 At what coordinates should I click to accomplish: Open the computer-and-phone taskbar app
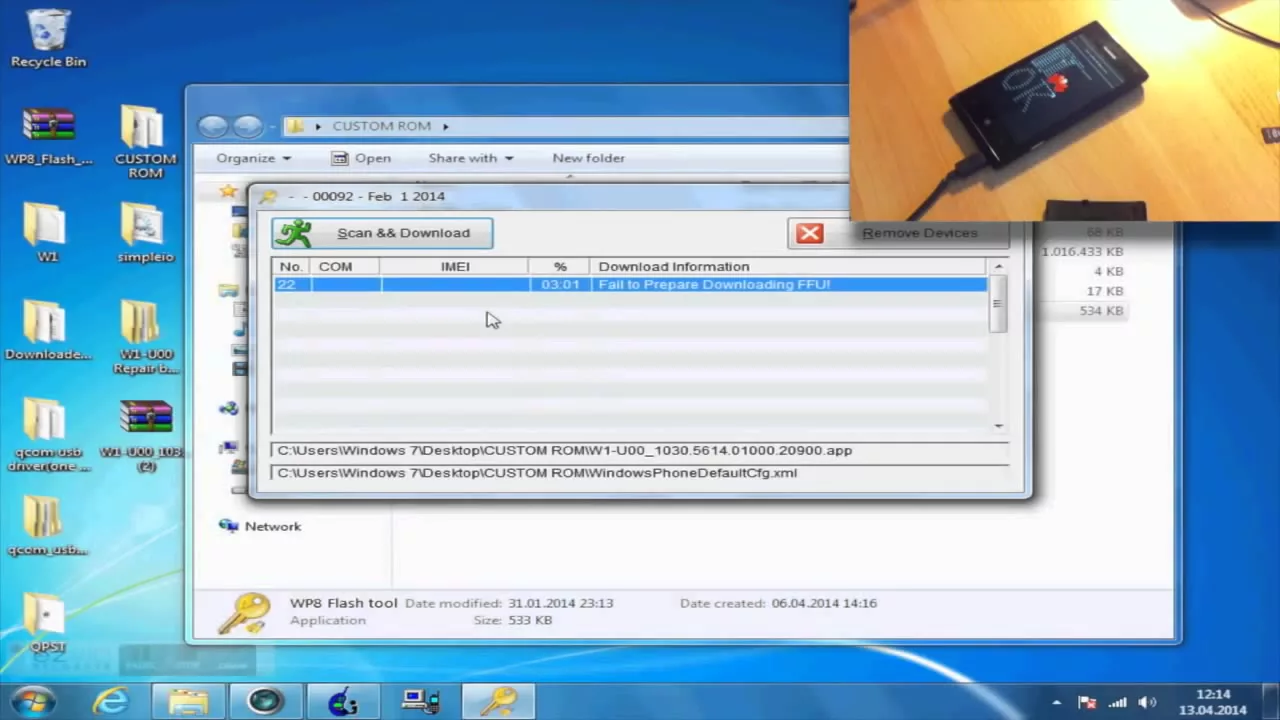point(421,702)
